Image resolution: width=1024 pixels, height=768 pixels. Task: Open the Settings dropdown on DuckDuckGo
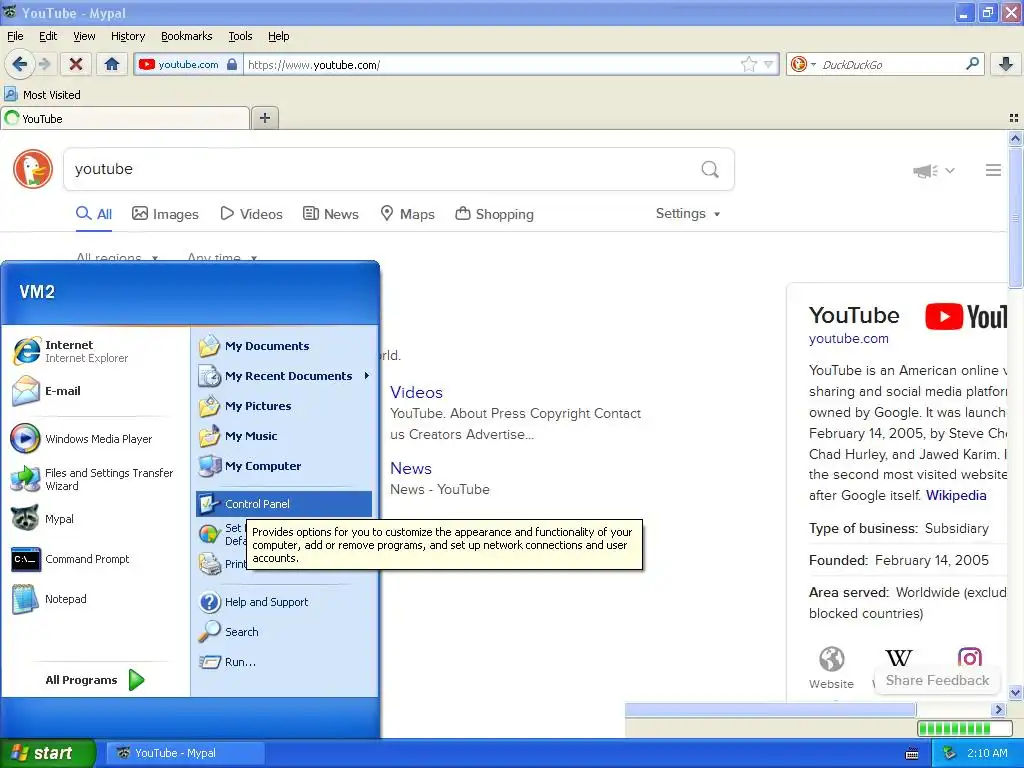coord(688,214)
